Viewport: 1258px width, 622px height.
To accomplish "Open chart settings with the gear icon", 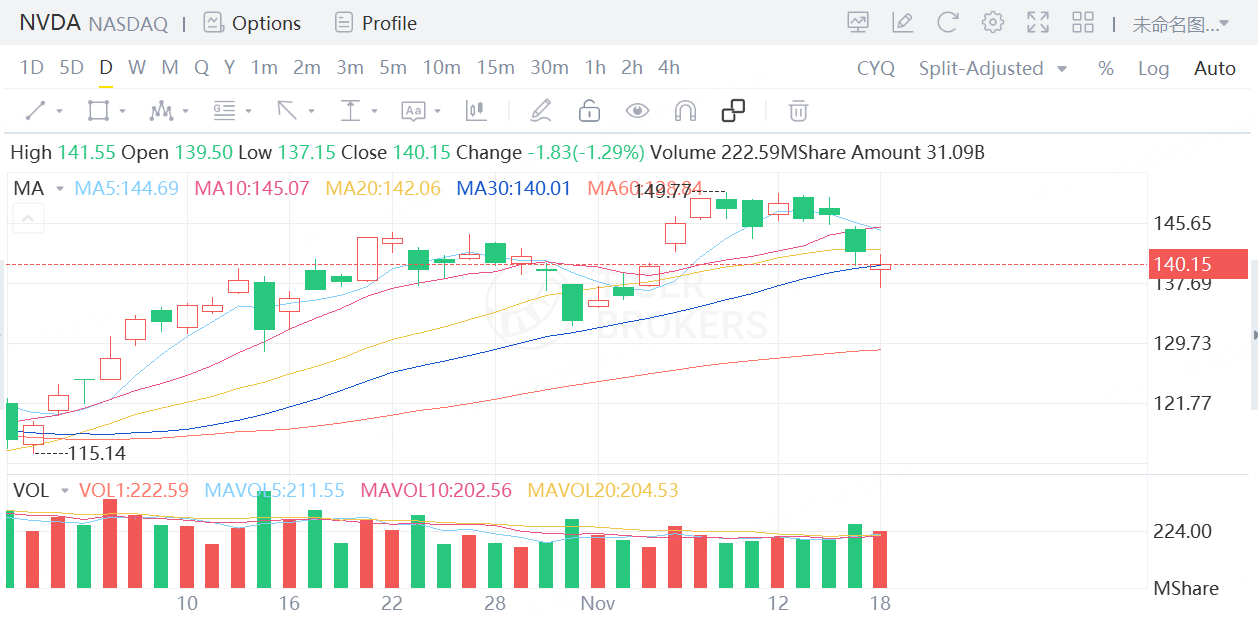I will pos(992,22).
